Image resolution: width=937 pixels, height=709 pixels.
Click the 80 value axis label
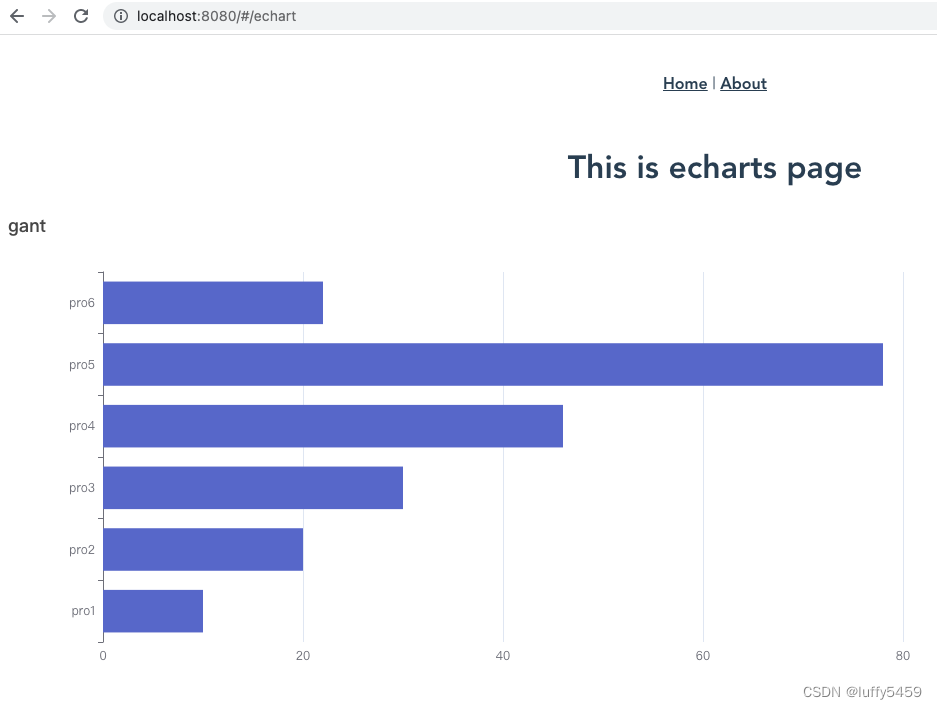[903, 656]
